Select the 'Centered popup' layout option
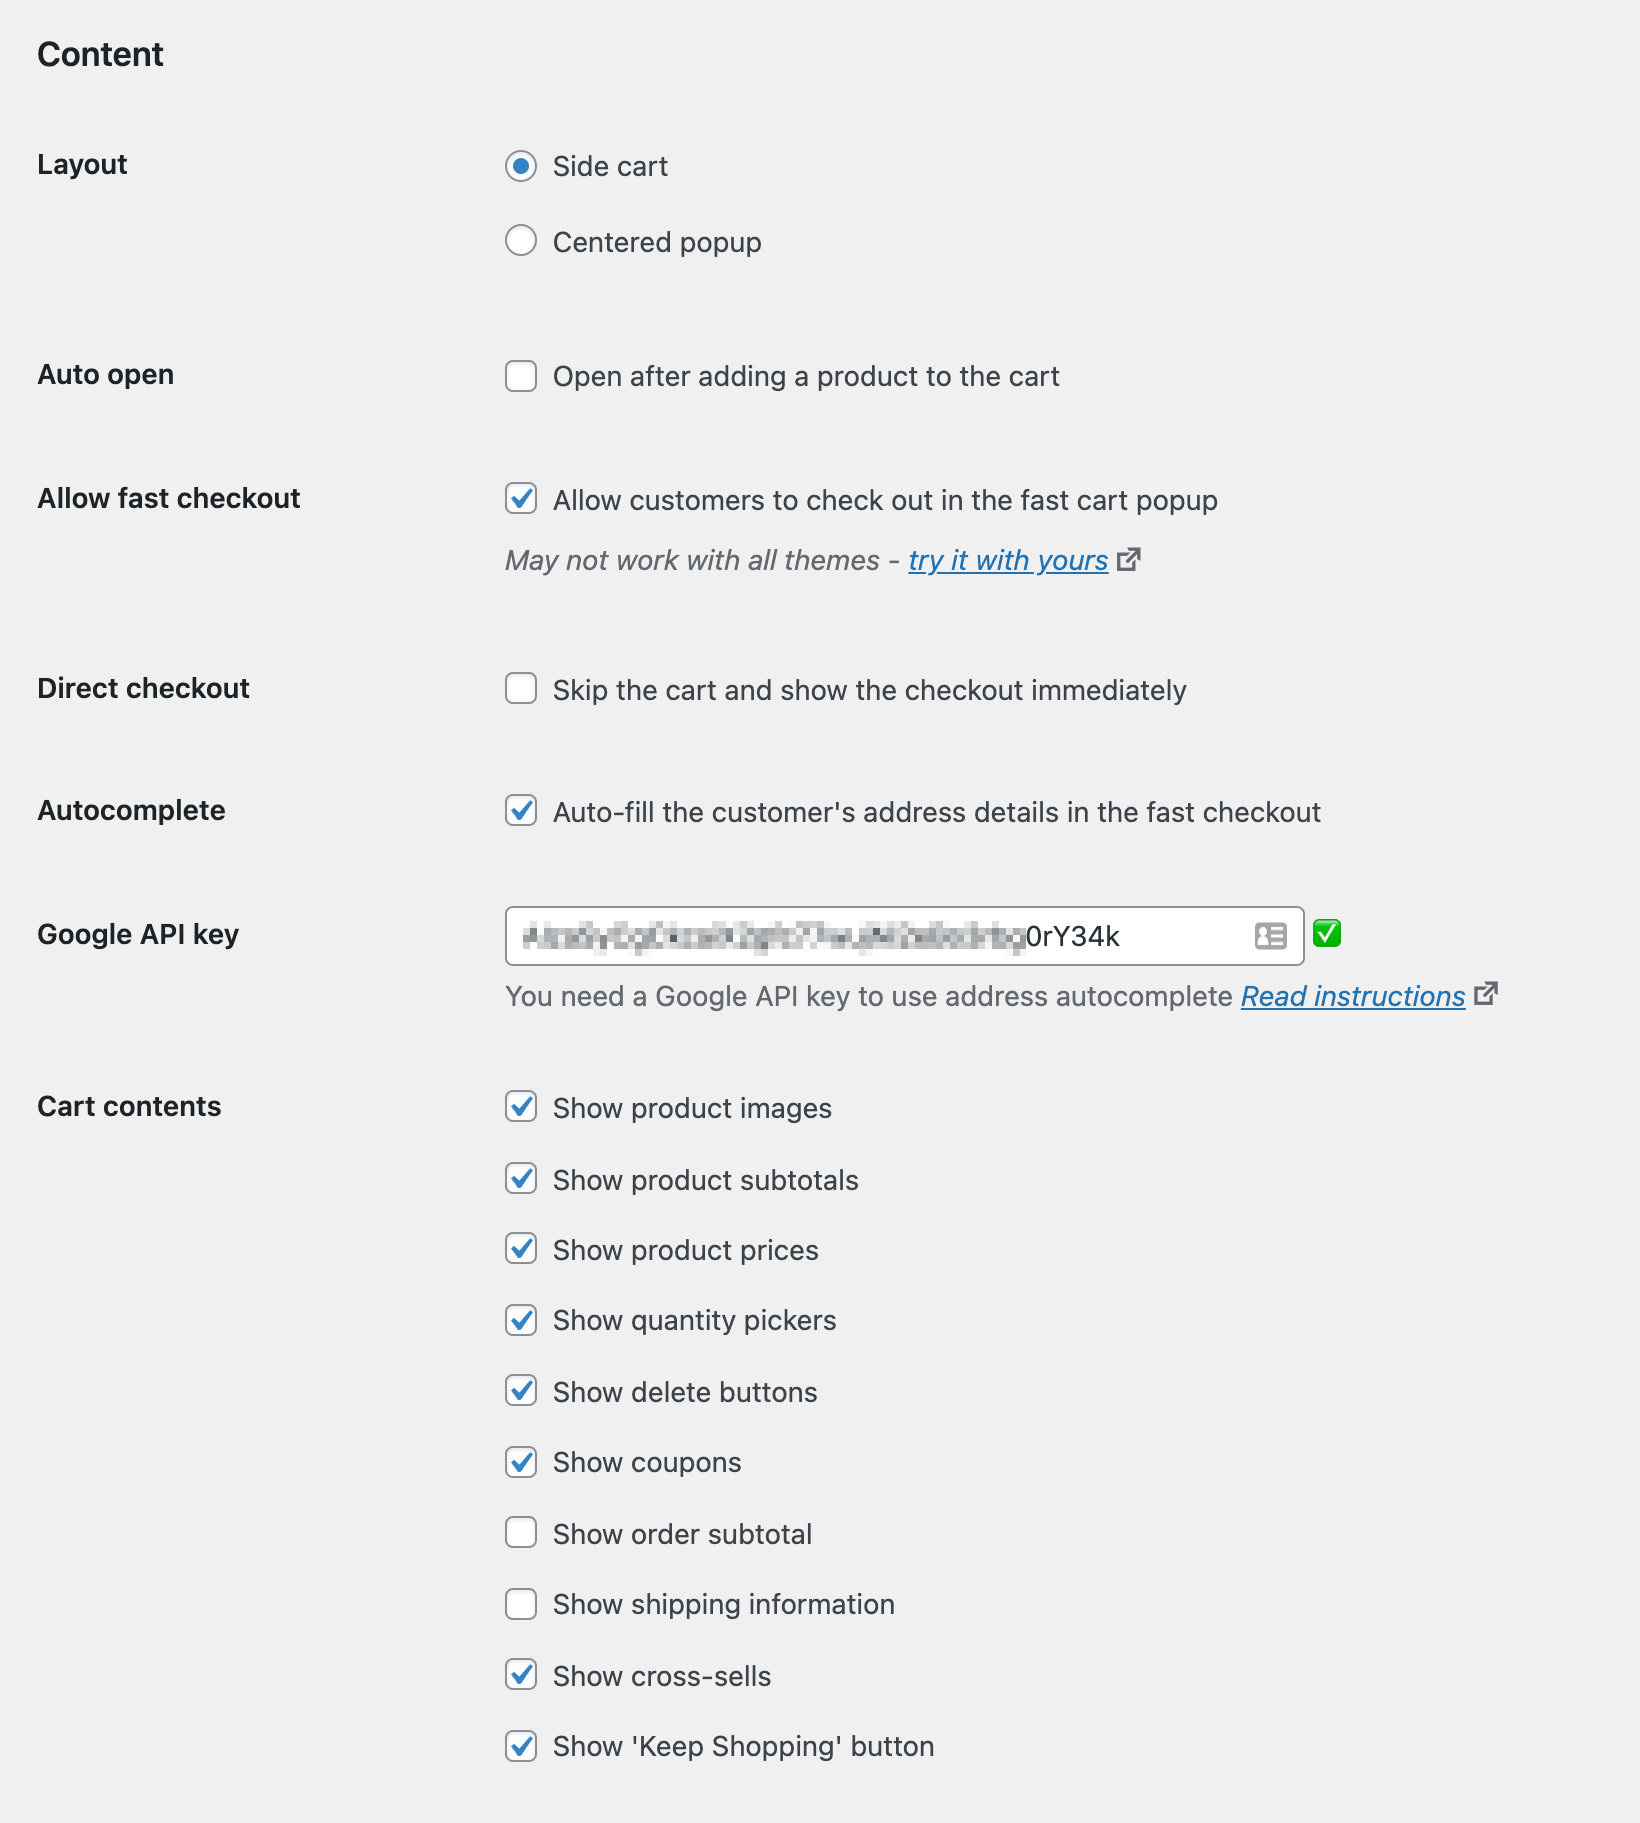1640x1823 pixels. tap(520, 240)
